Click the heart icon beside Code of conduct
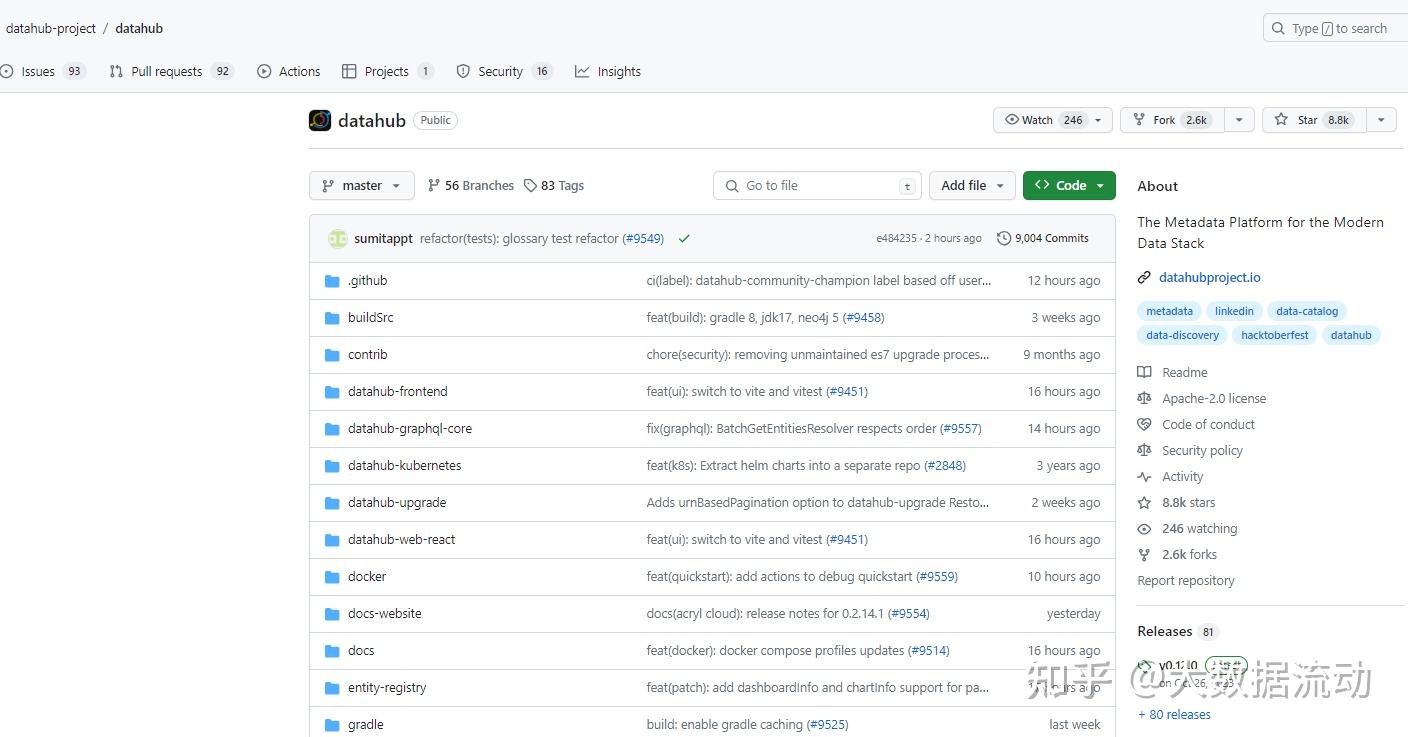The height and width of the screenshot is (737, 1408). pyautogui.click(x=1144, y=424)
